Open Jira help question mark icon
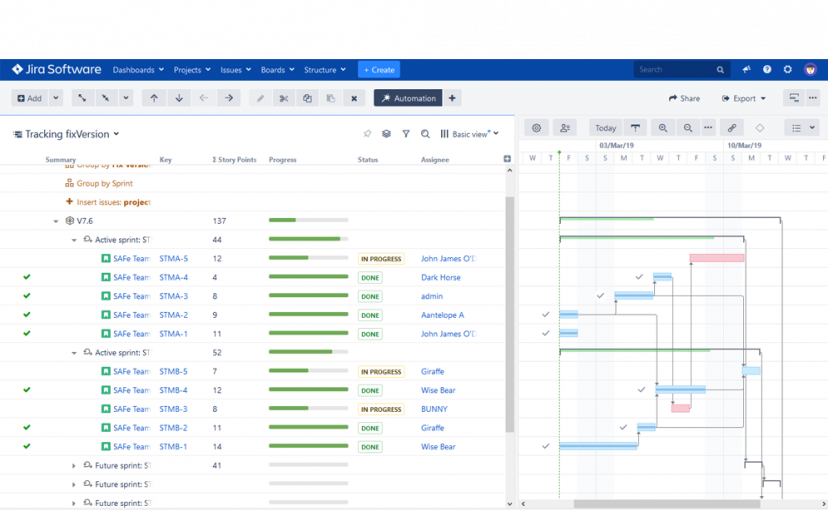The width and height of the screenshot is (828, 510). 767,69
